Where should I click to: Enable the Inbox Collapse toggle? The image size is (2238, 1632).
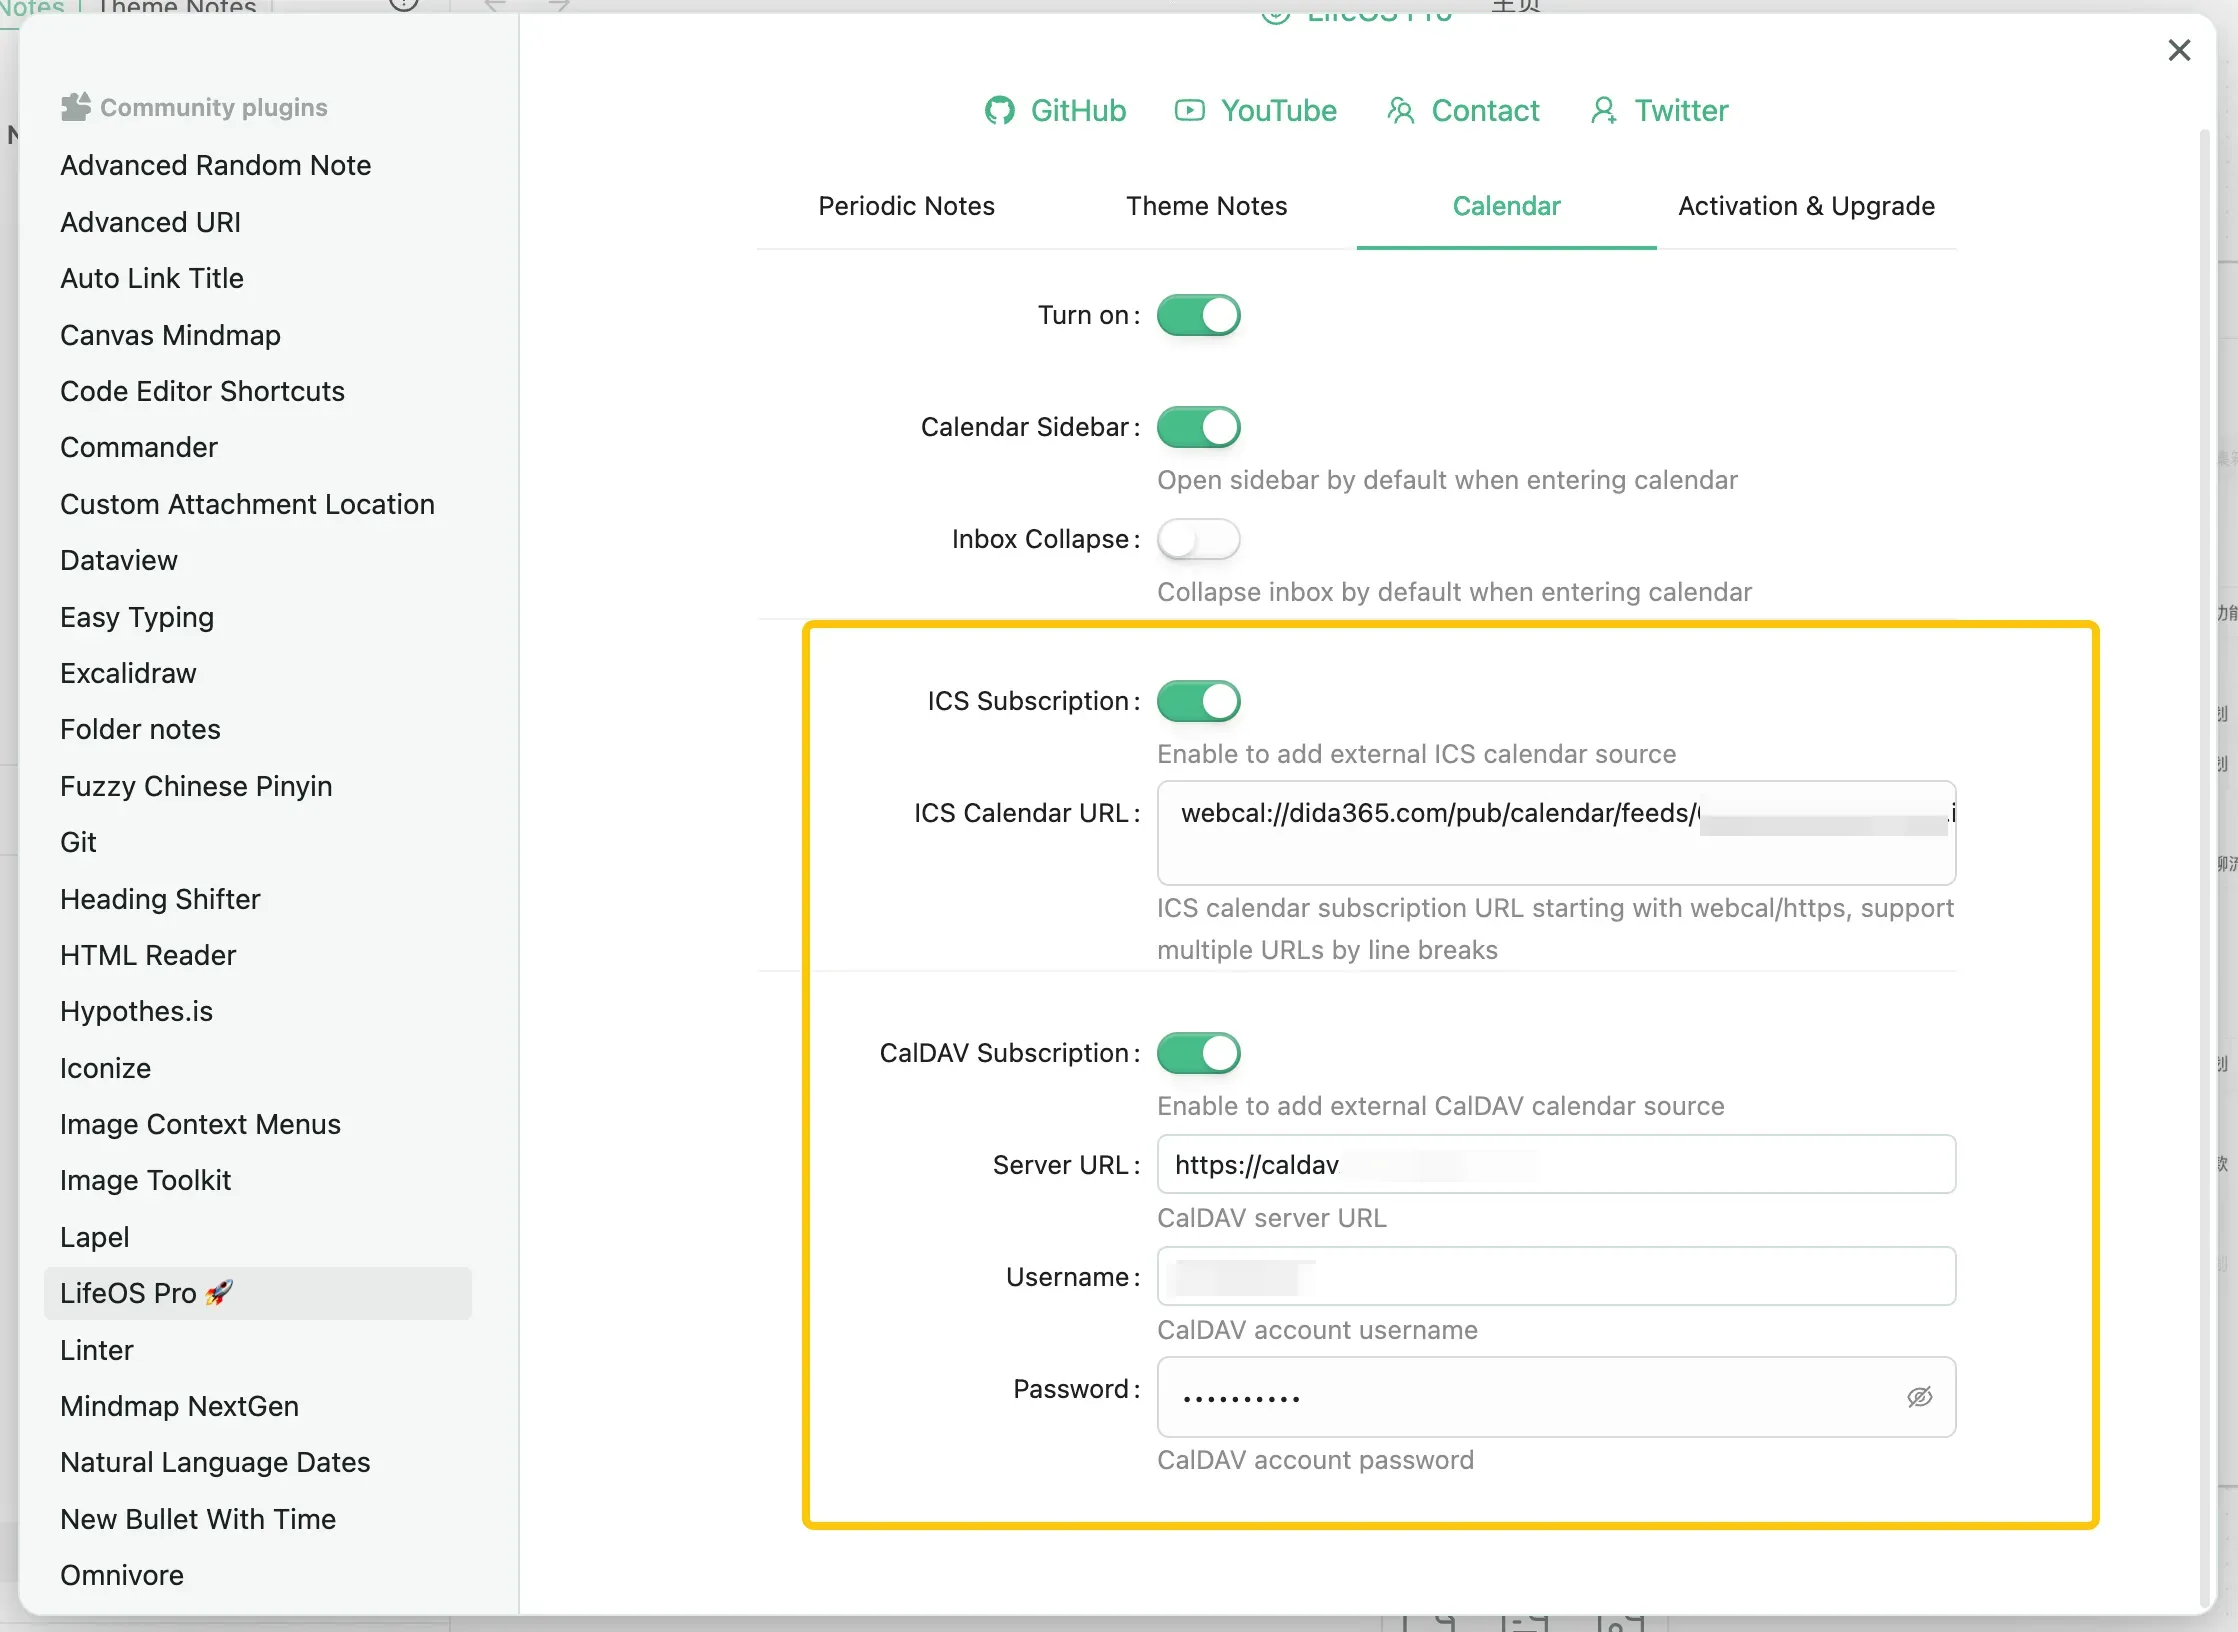click(1198, 539)
